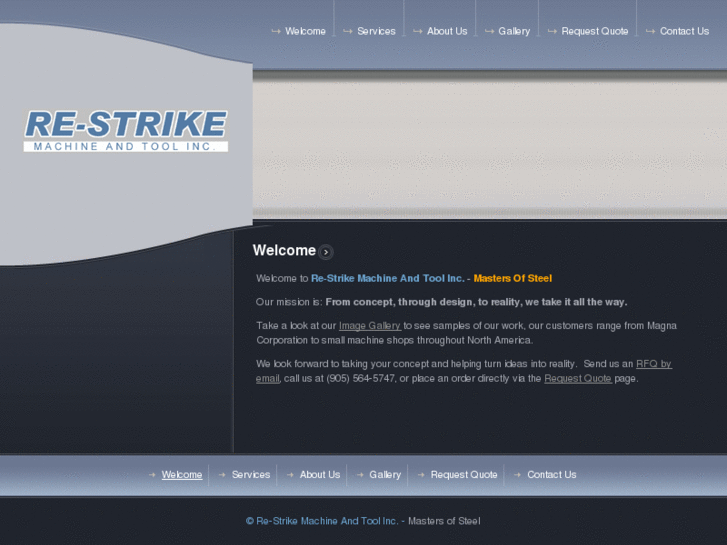
Task: Open Gallery in the top navigation
Action: point(514,31)
